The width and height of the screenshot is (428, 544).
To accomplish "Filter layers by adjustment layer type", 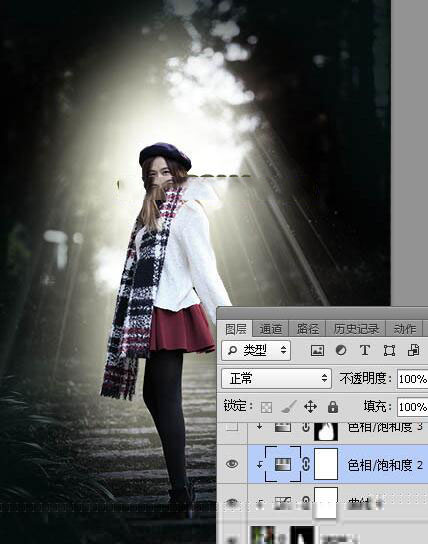I will click(x=341, y=350).
